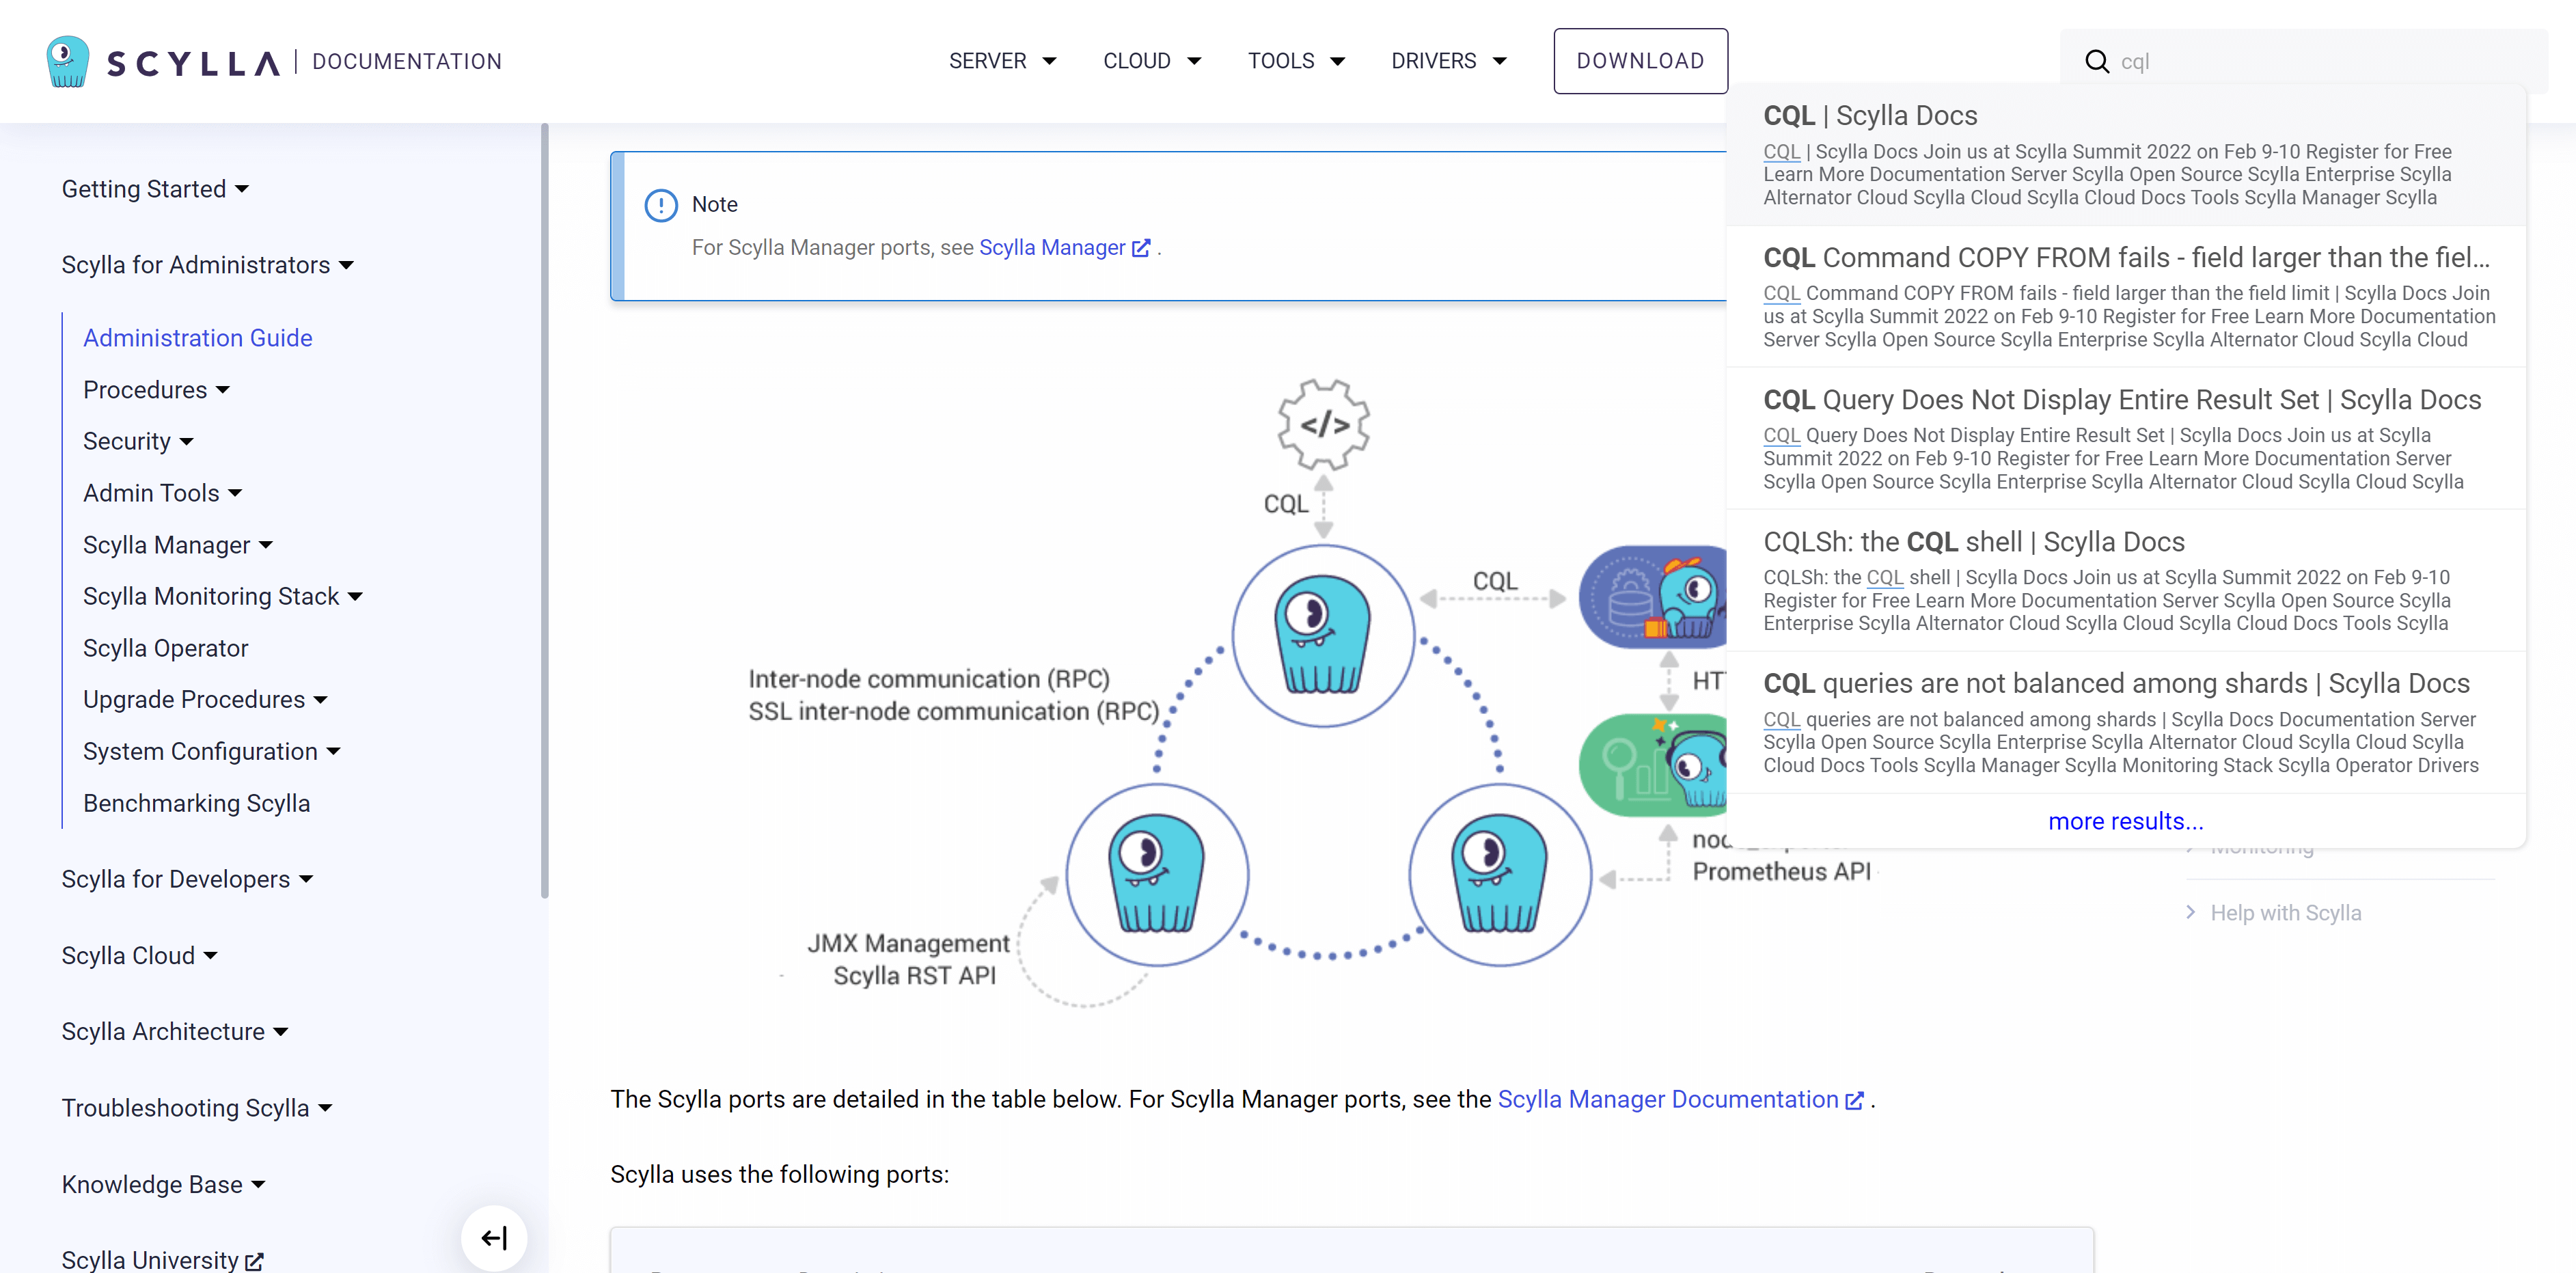The height and width of the screenshot is (1273, 2576).
Task: Open Scylla Operator page
Action: point(166,648)
